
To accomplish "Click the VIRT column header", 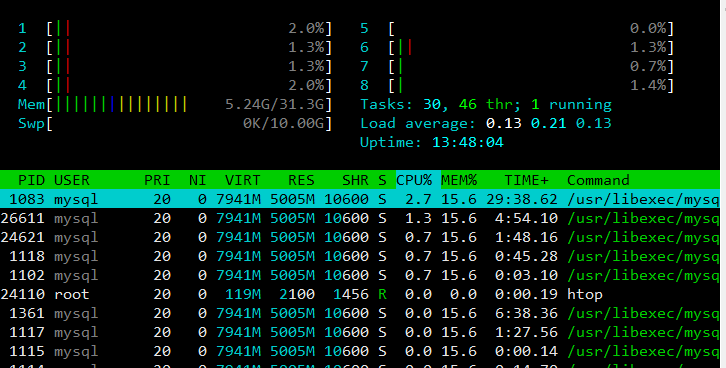I will 243,180.
